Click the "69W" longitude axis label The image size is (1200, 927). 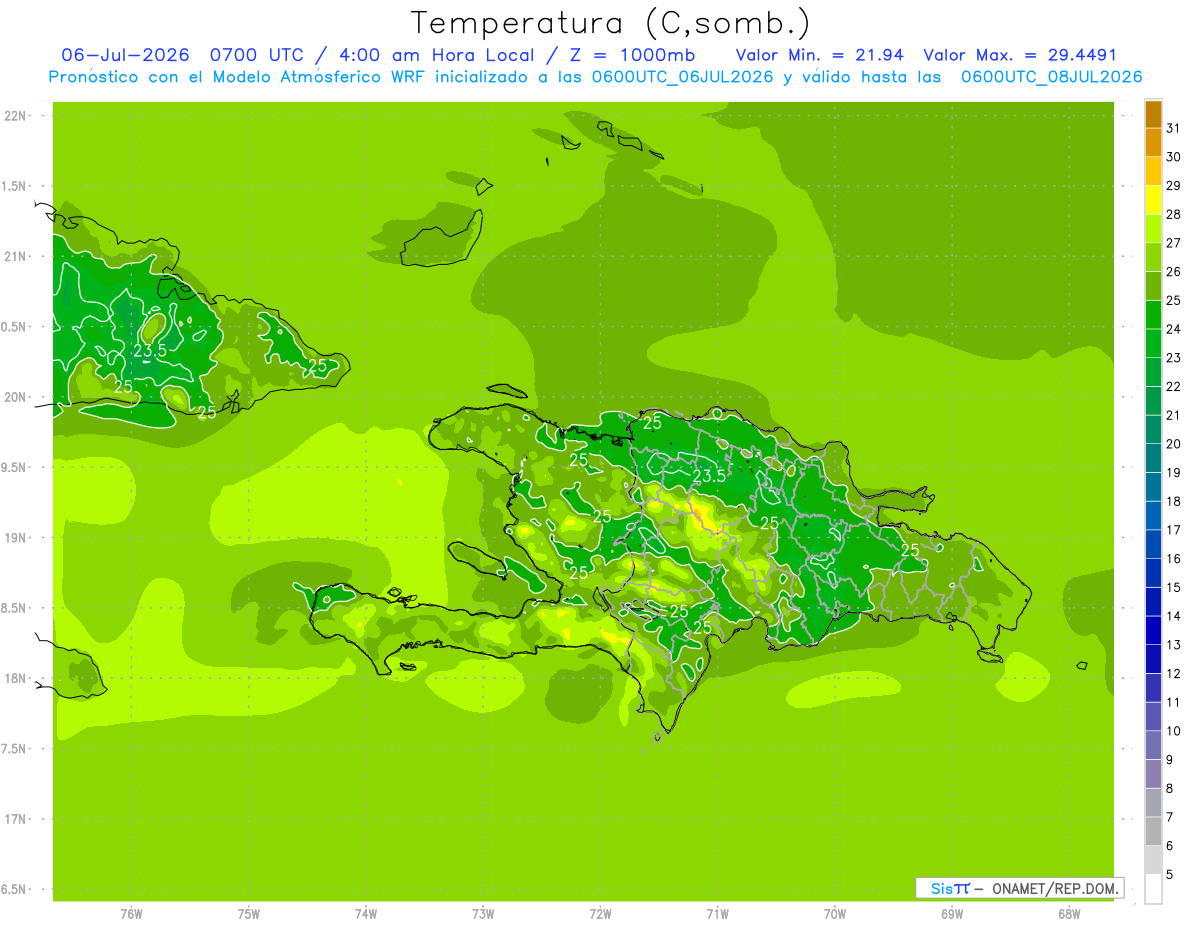[952, 914]
